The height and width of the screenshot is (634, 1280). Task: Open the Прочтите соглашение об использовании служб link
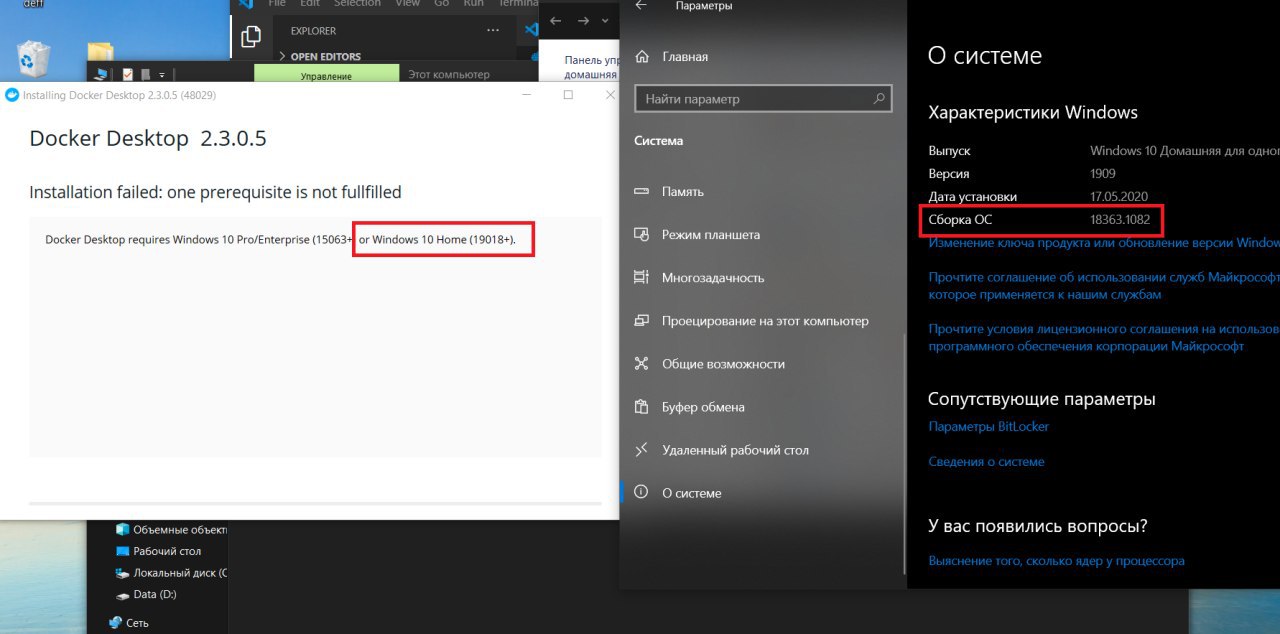click(x=1103, y=286)
